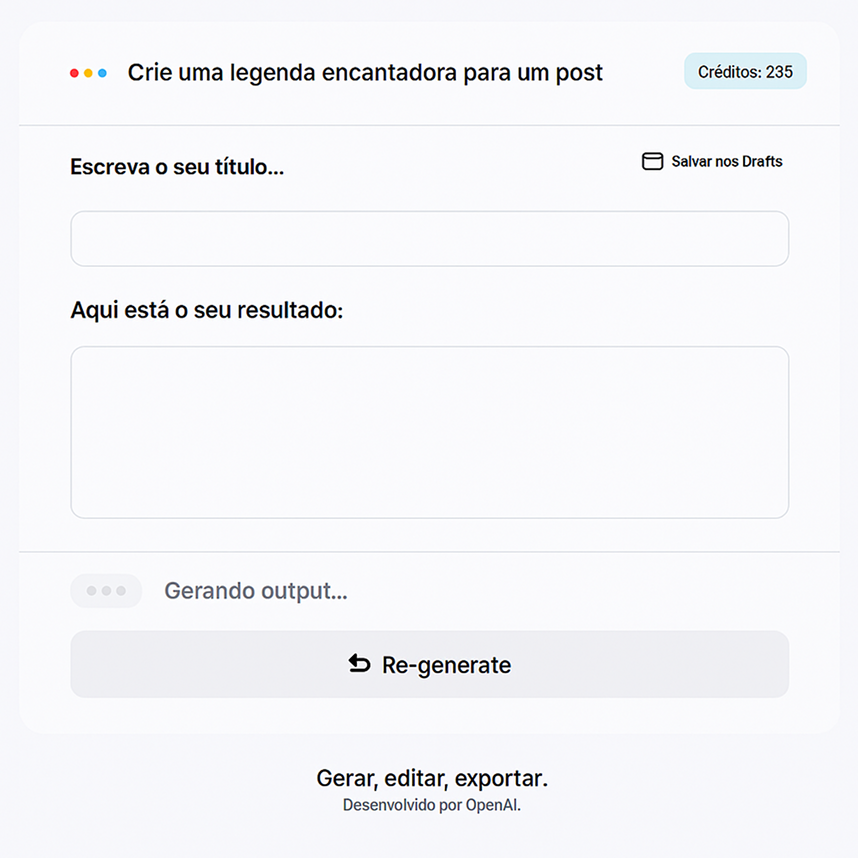Viewport: 858px width, 858px height.
Task: Click the "Escreva o seu título..." label
Action: point(177,167)
